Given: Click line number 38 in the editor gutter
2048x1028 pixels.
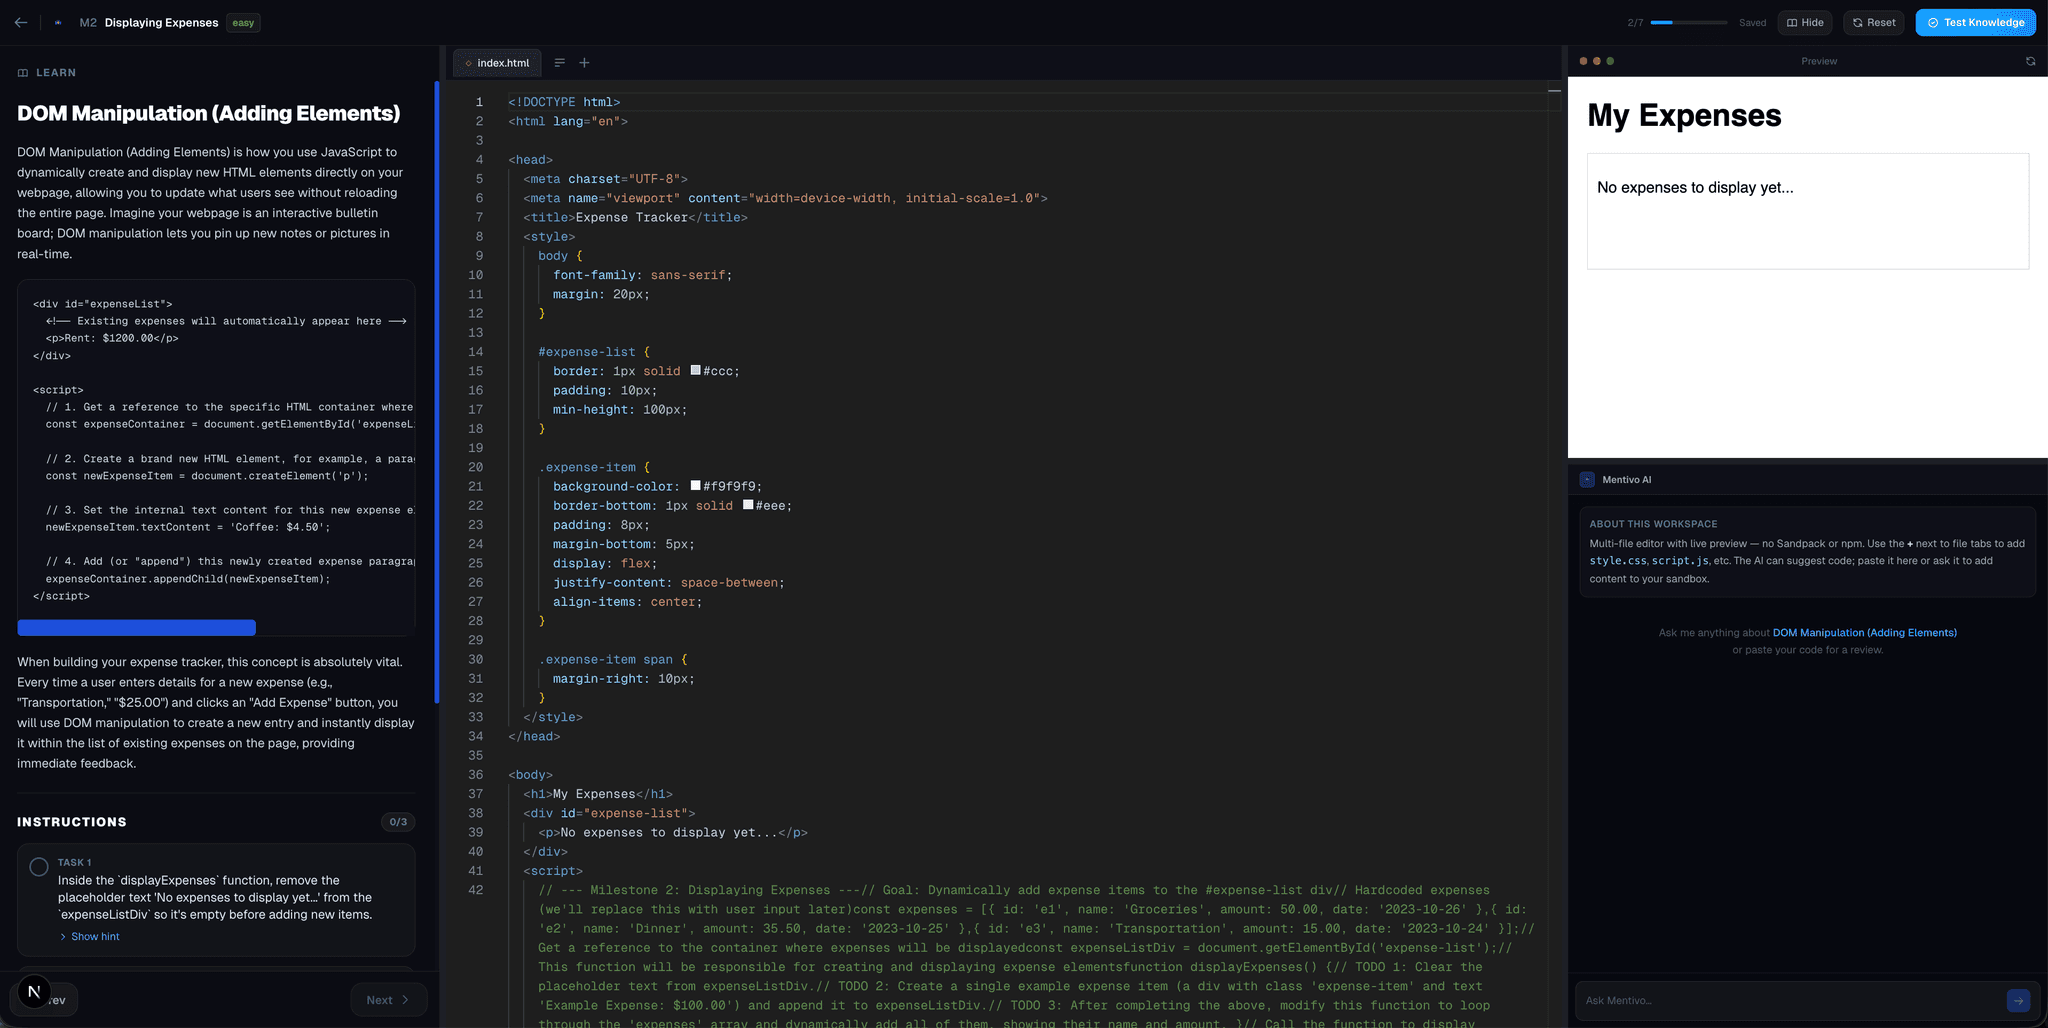Looking at the screenshot, I should point(475,813).
